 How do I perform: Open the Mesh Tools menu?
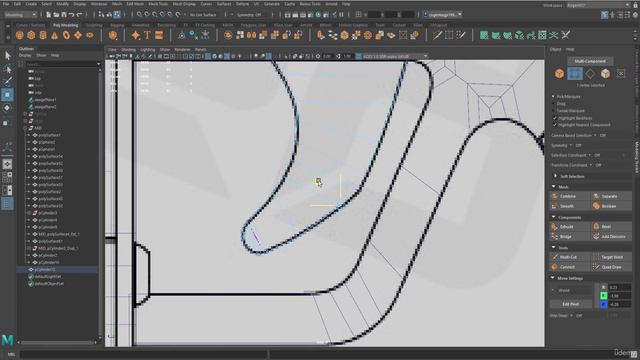click(158, 4)
